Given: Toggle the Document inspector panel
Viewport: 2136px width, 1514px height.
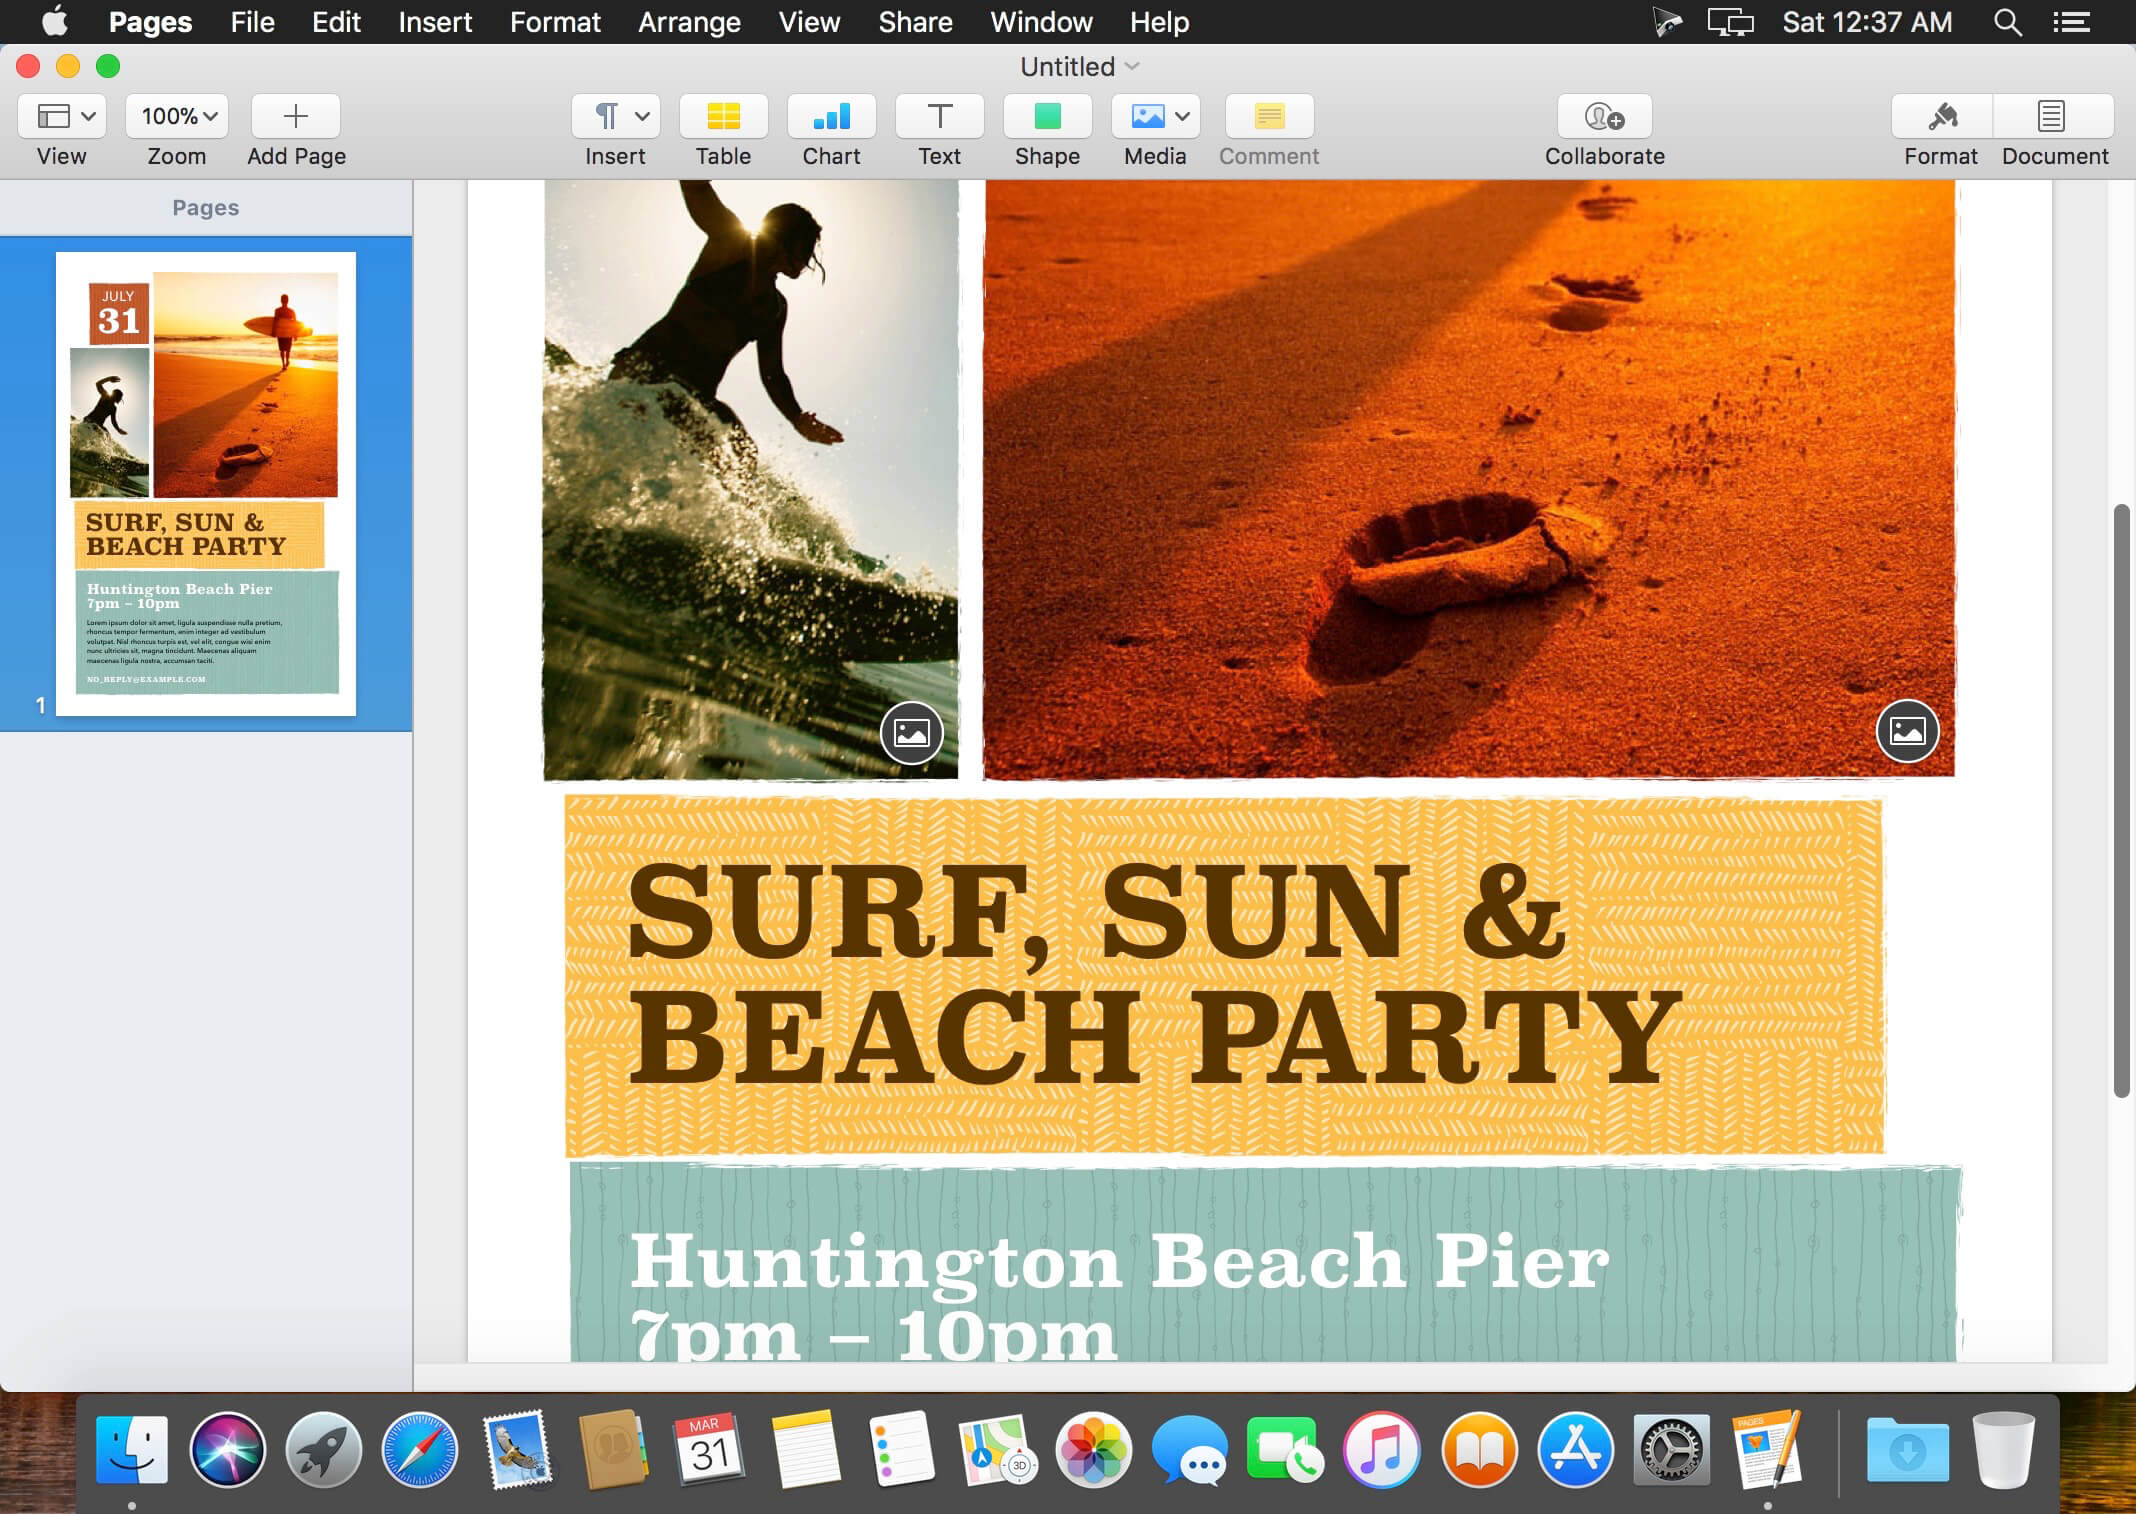Looking at the screenshot, I should 2053,116.
